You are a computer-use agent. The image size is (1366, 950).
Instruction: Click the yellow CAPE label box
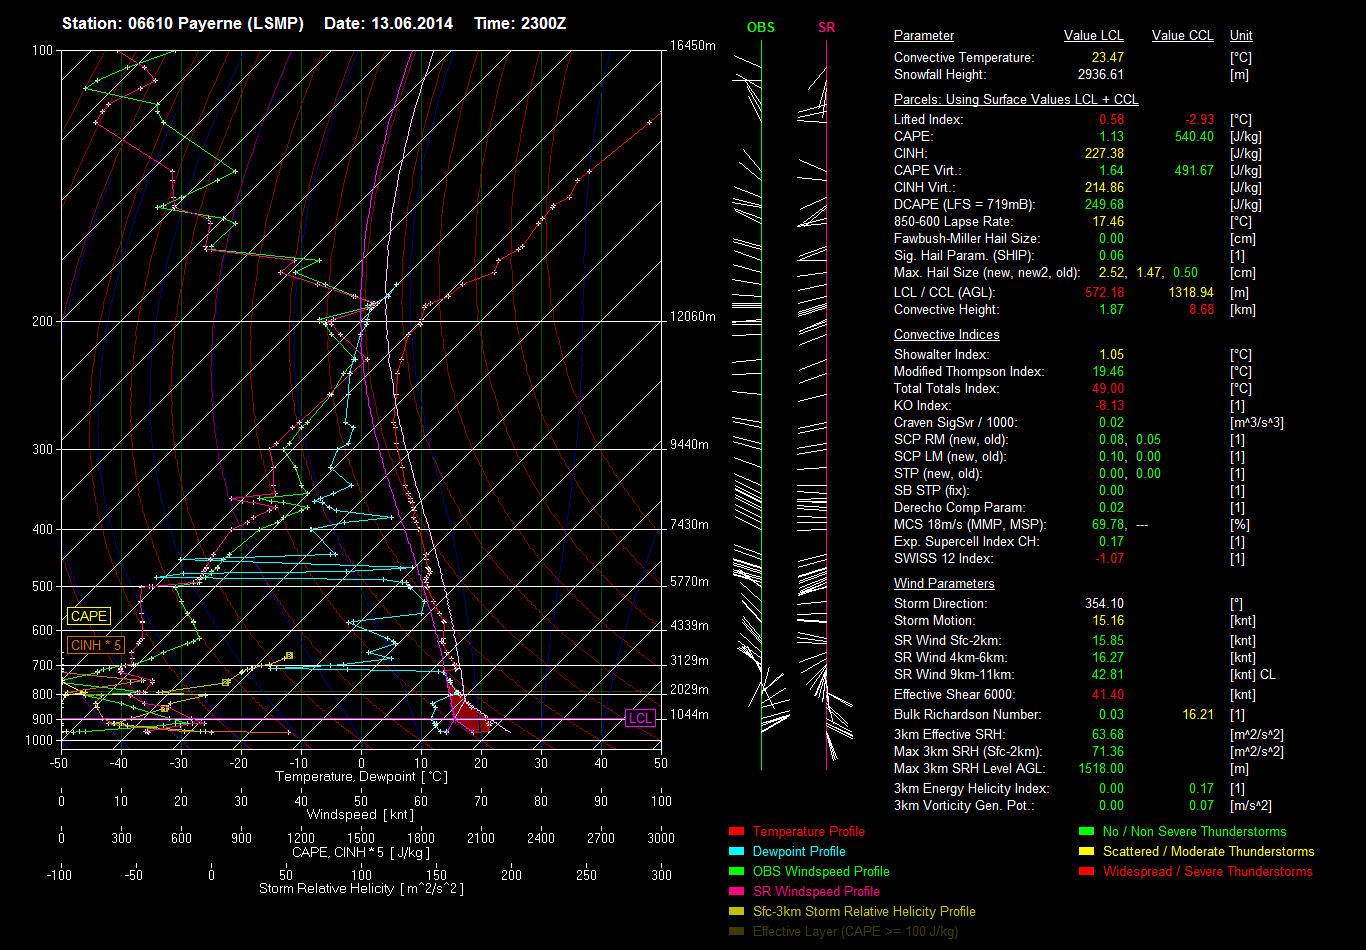click(89, 617)
